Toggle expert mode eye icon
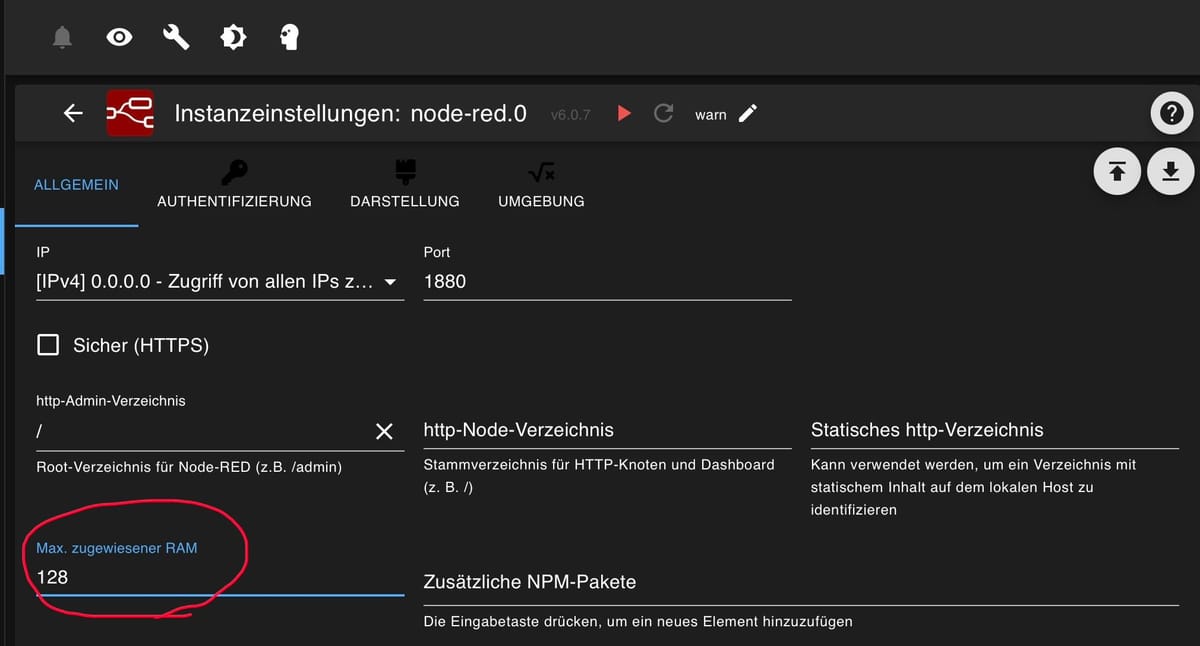Viewport: 1200px width, 646px height. click(x=119, y=38)
